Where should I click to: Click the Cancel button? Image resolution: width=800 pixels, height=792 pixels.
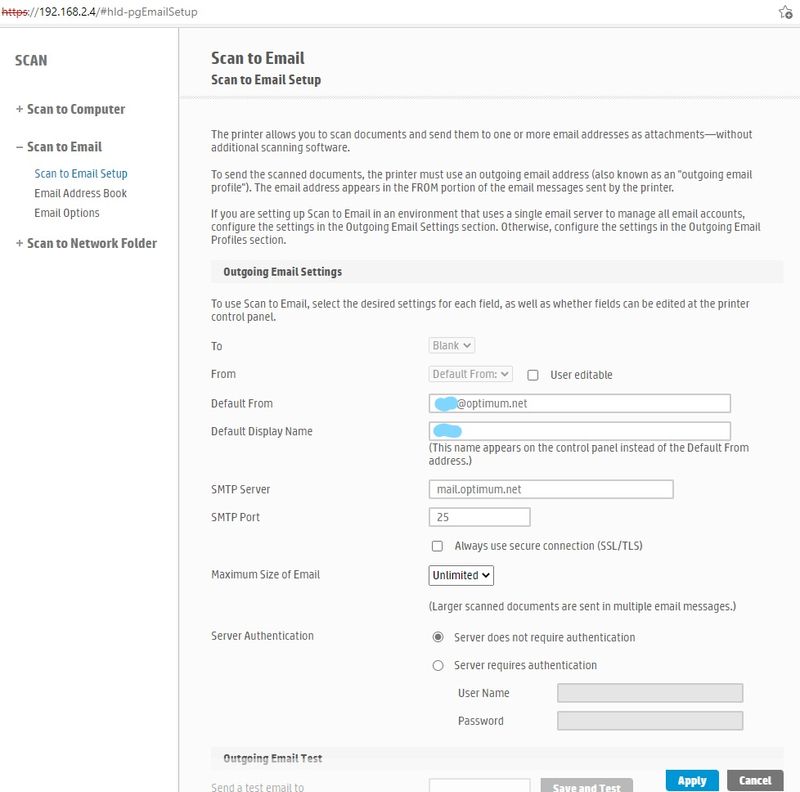coord(755,780)
